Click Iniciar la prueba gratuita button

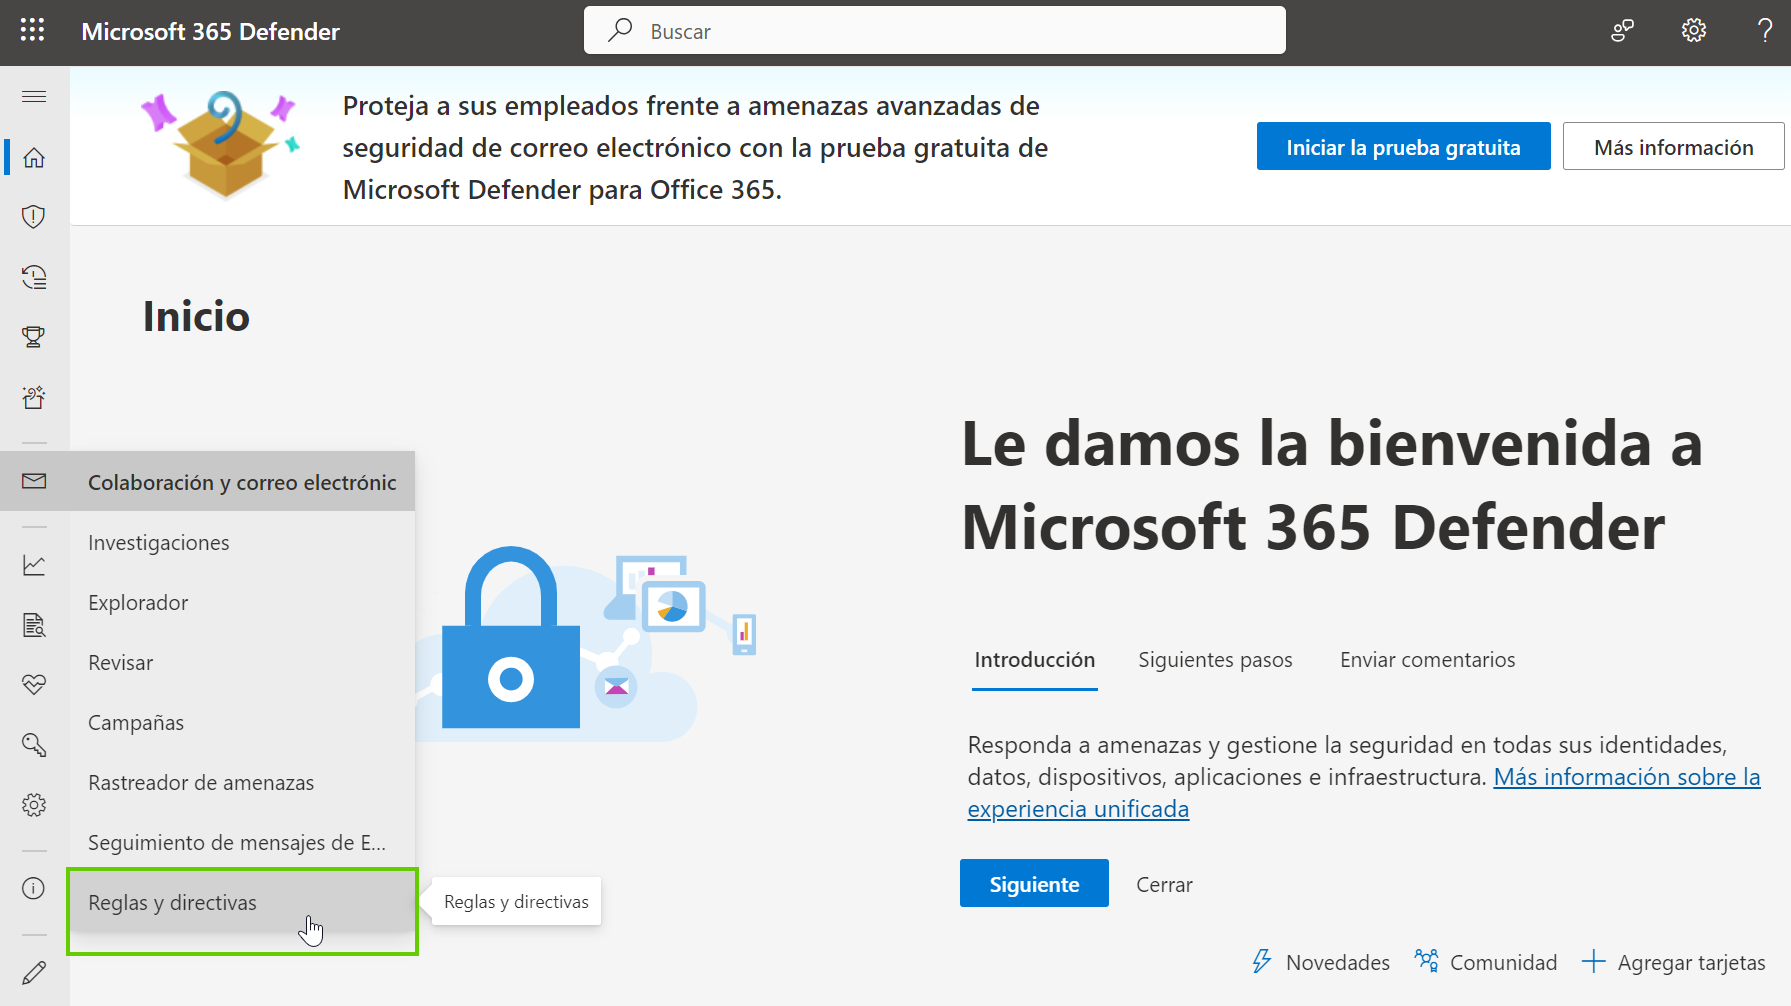click(x=1403, y=147)
